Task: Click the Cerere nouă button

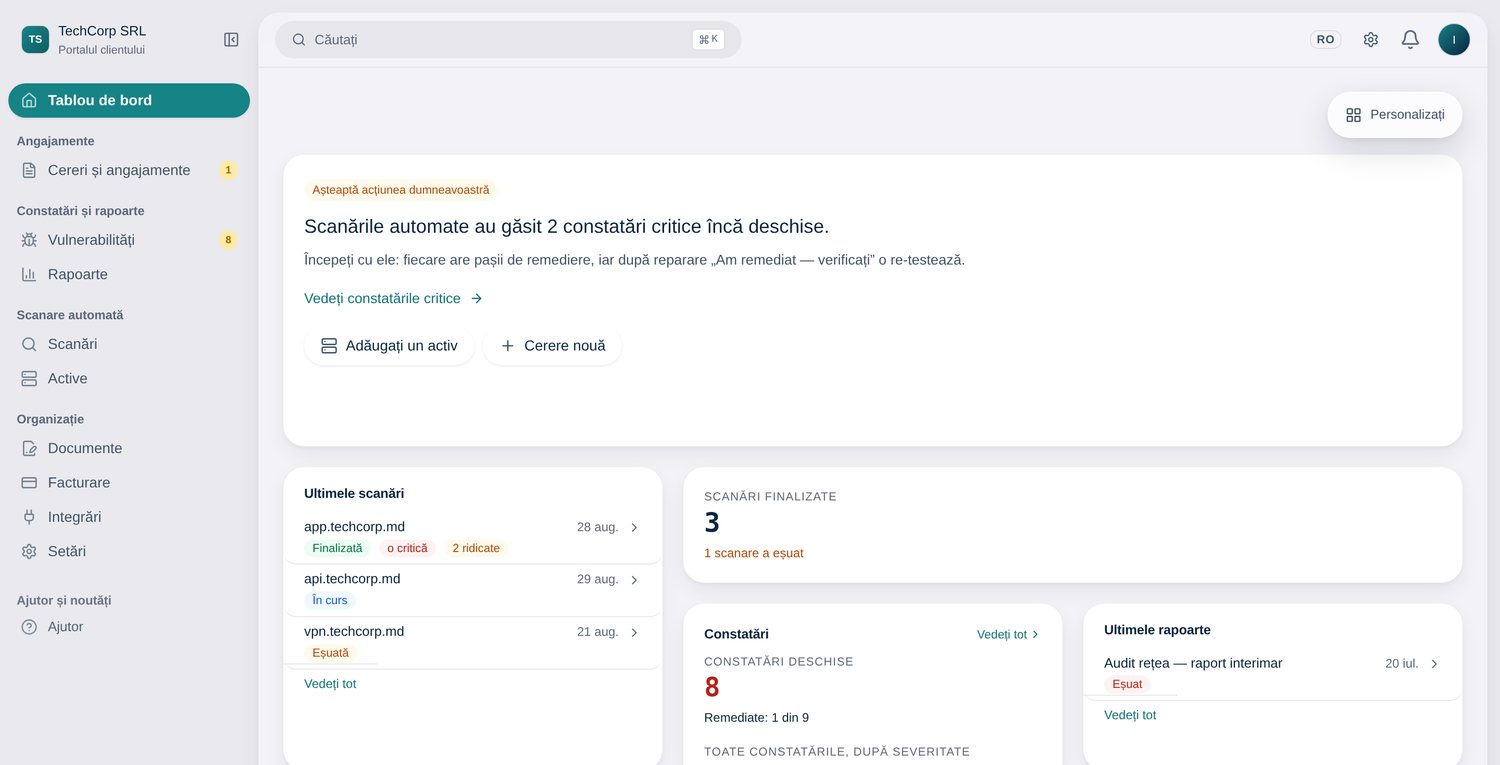Action: coord(552,346)
